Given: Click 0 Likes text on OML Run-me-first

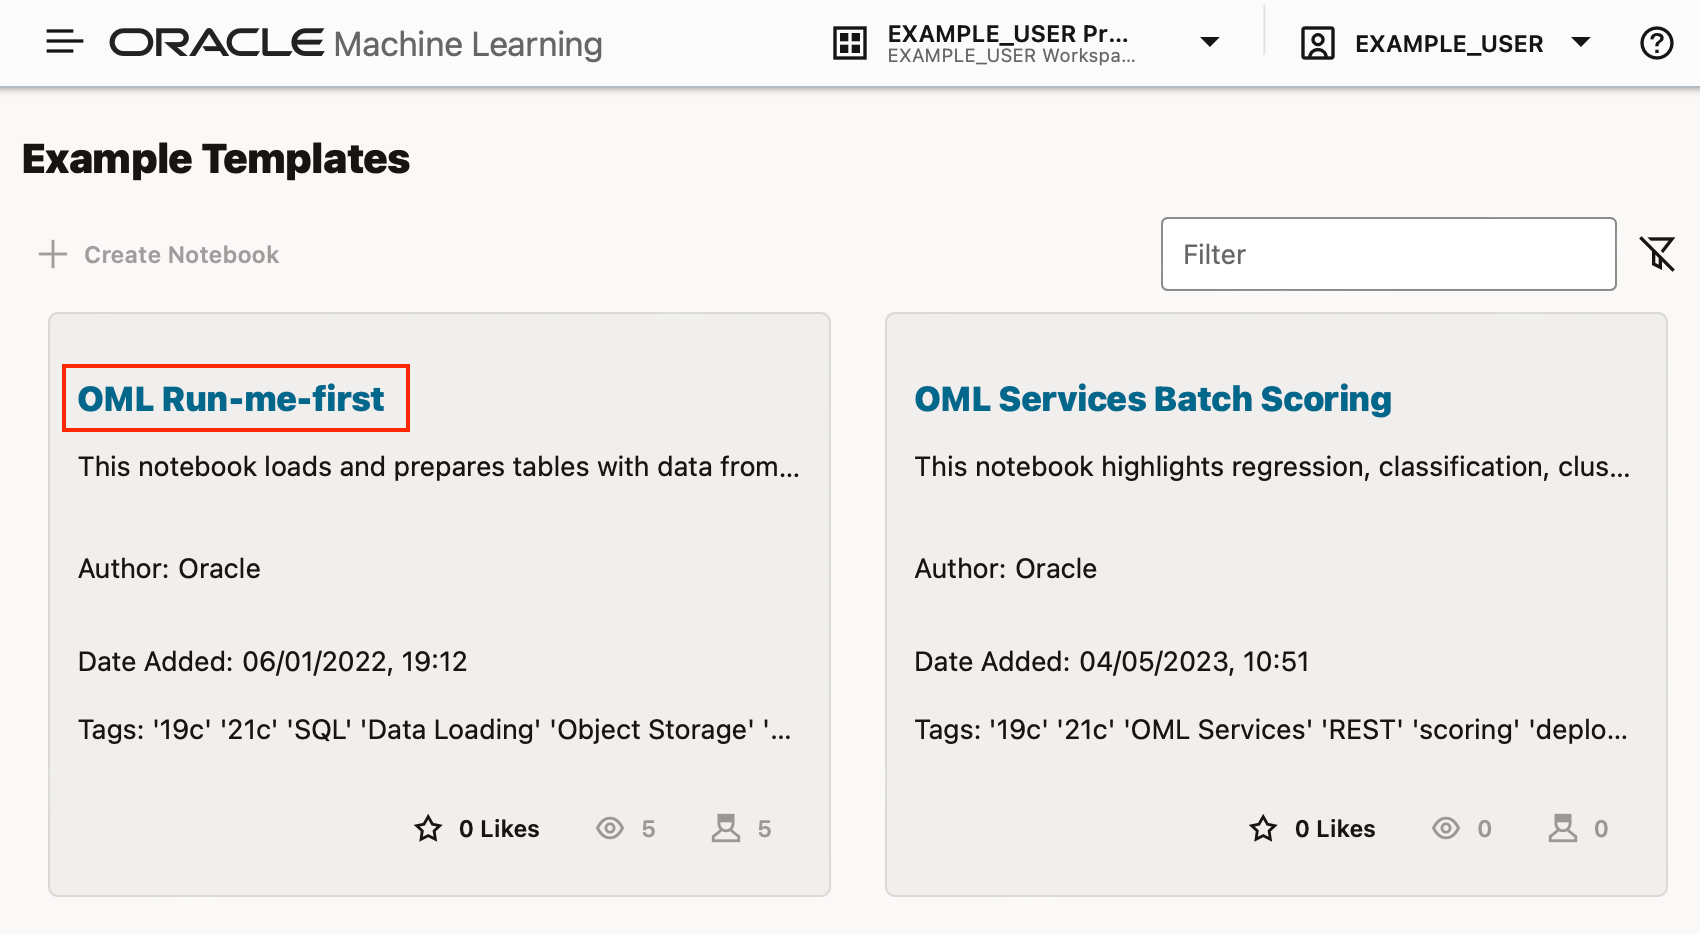Looking at the screenshot, I should tap(499, 829).
